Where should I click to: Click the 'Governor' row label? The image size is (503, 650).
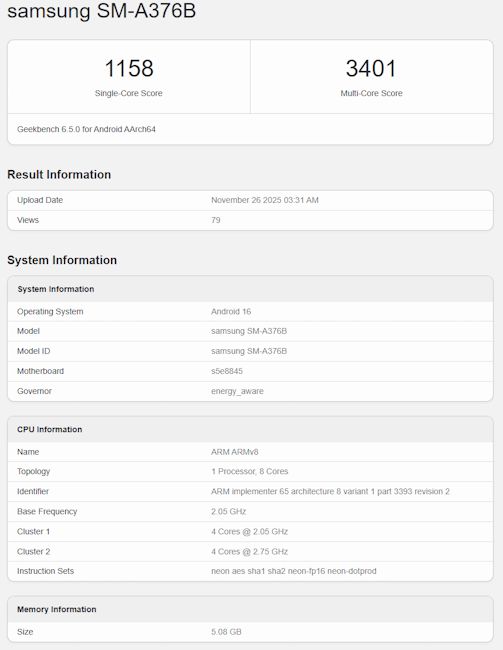34,391
